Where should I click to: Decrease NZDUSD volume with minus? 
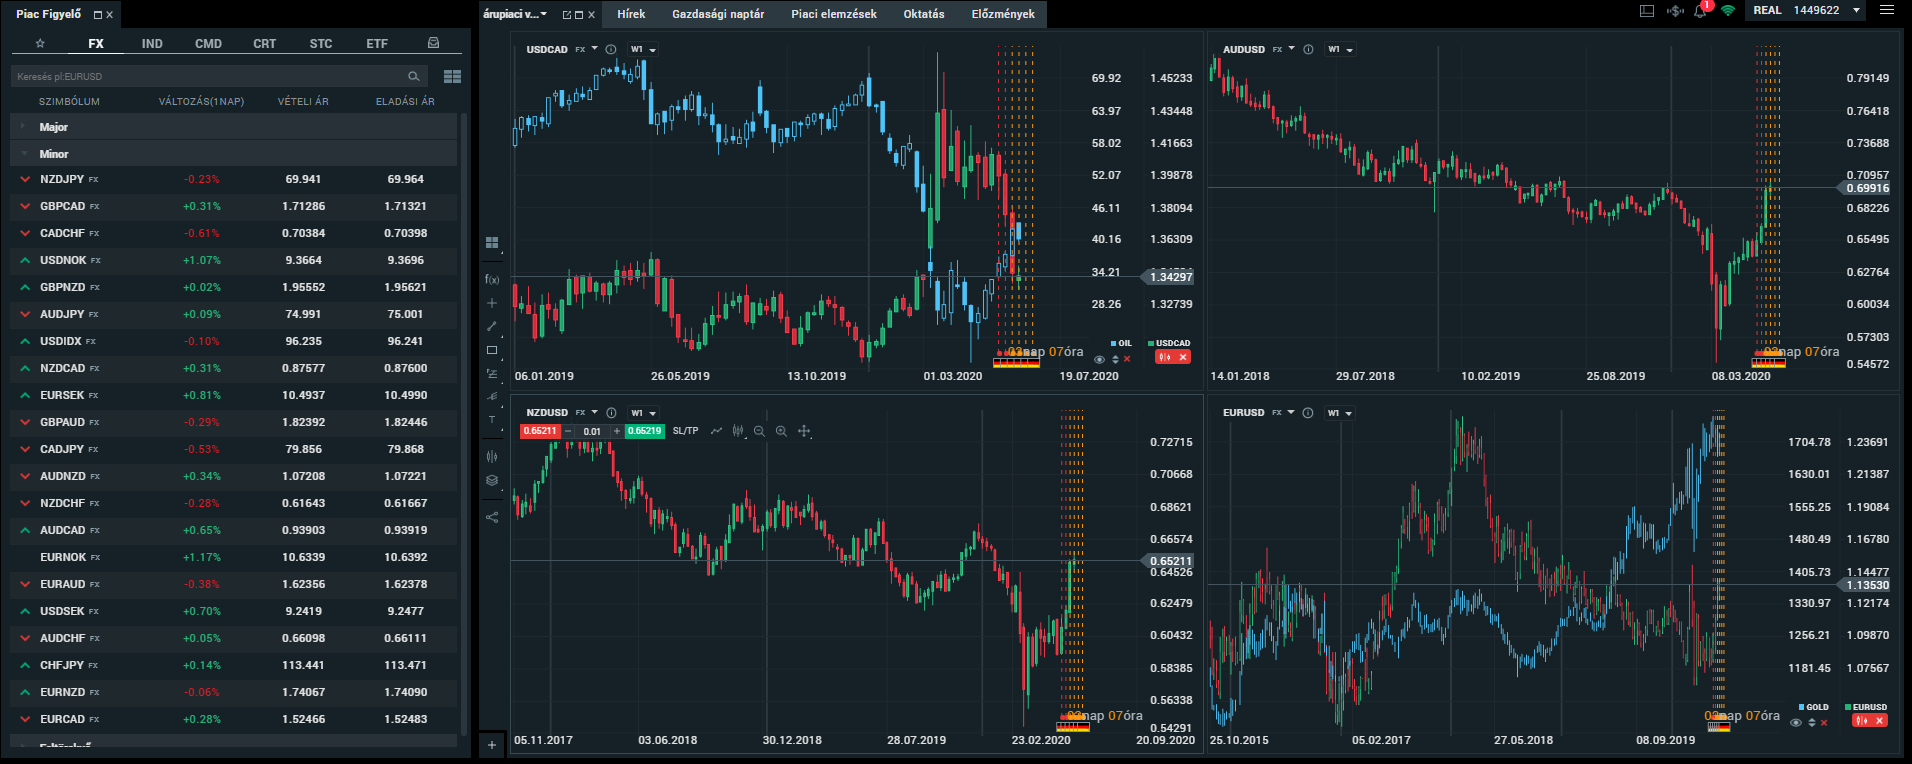click(x=568, y=431)
